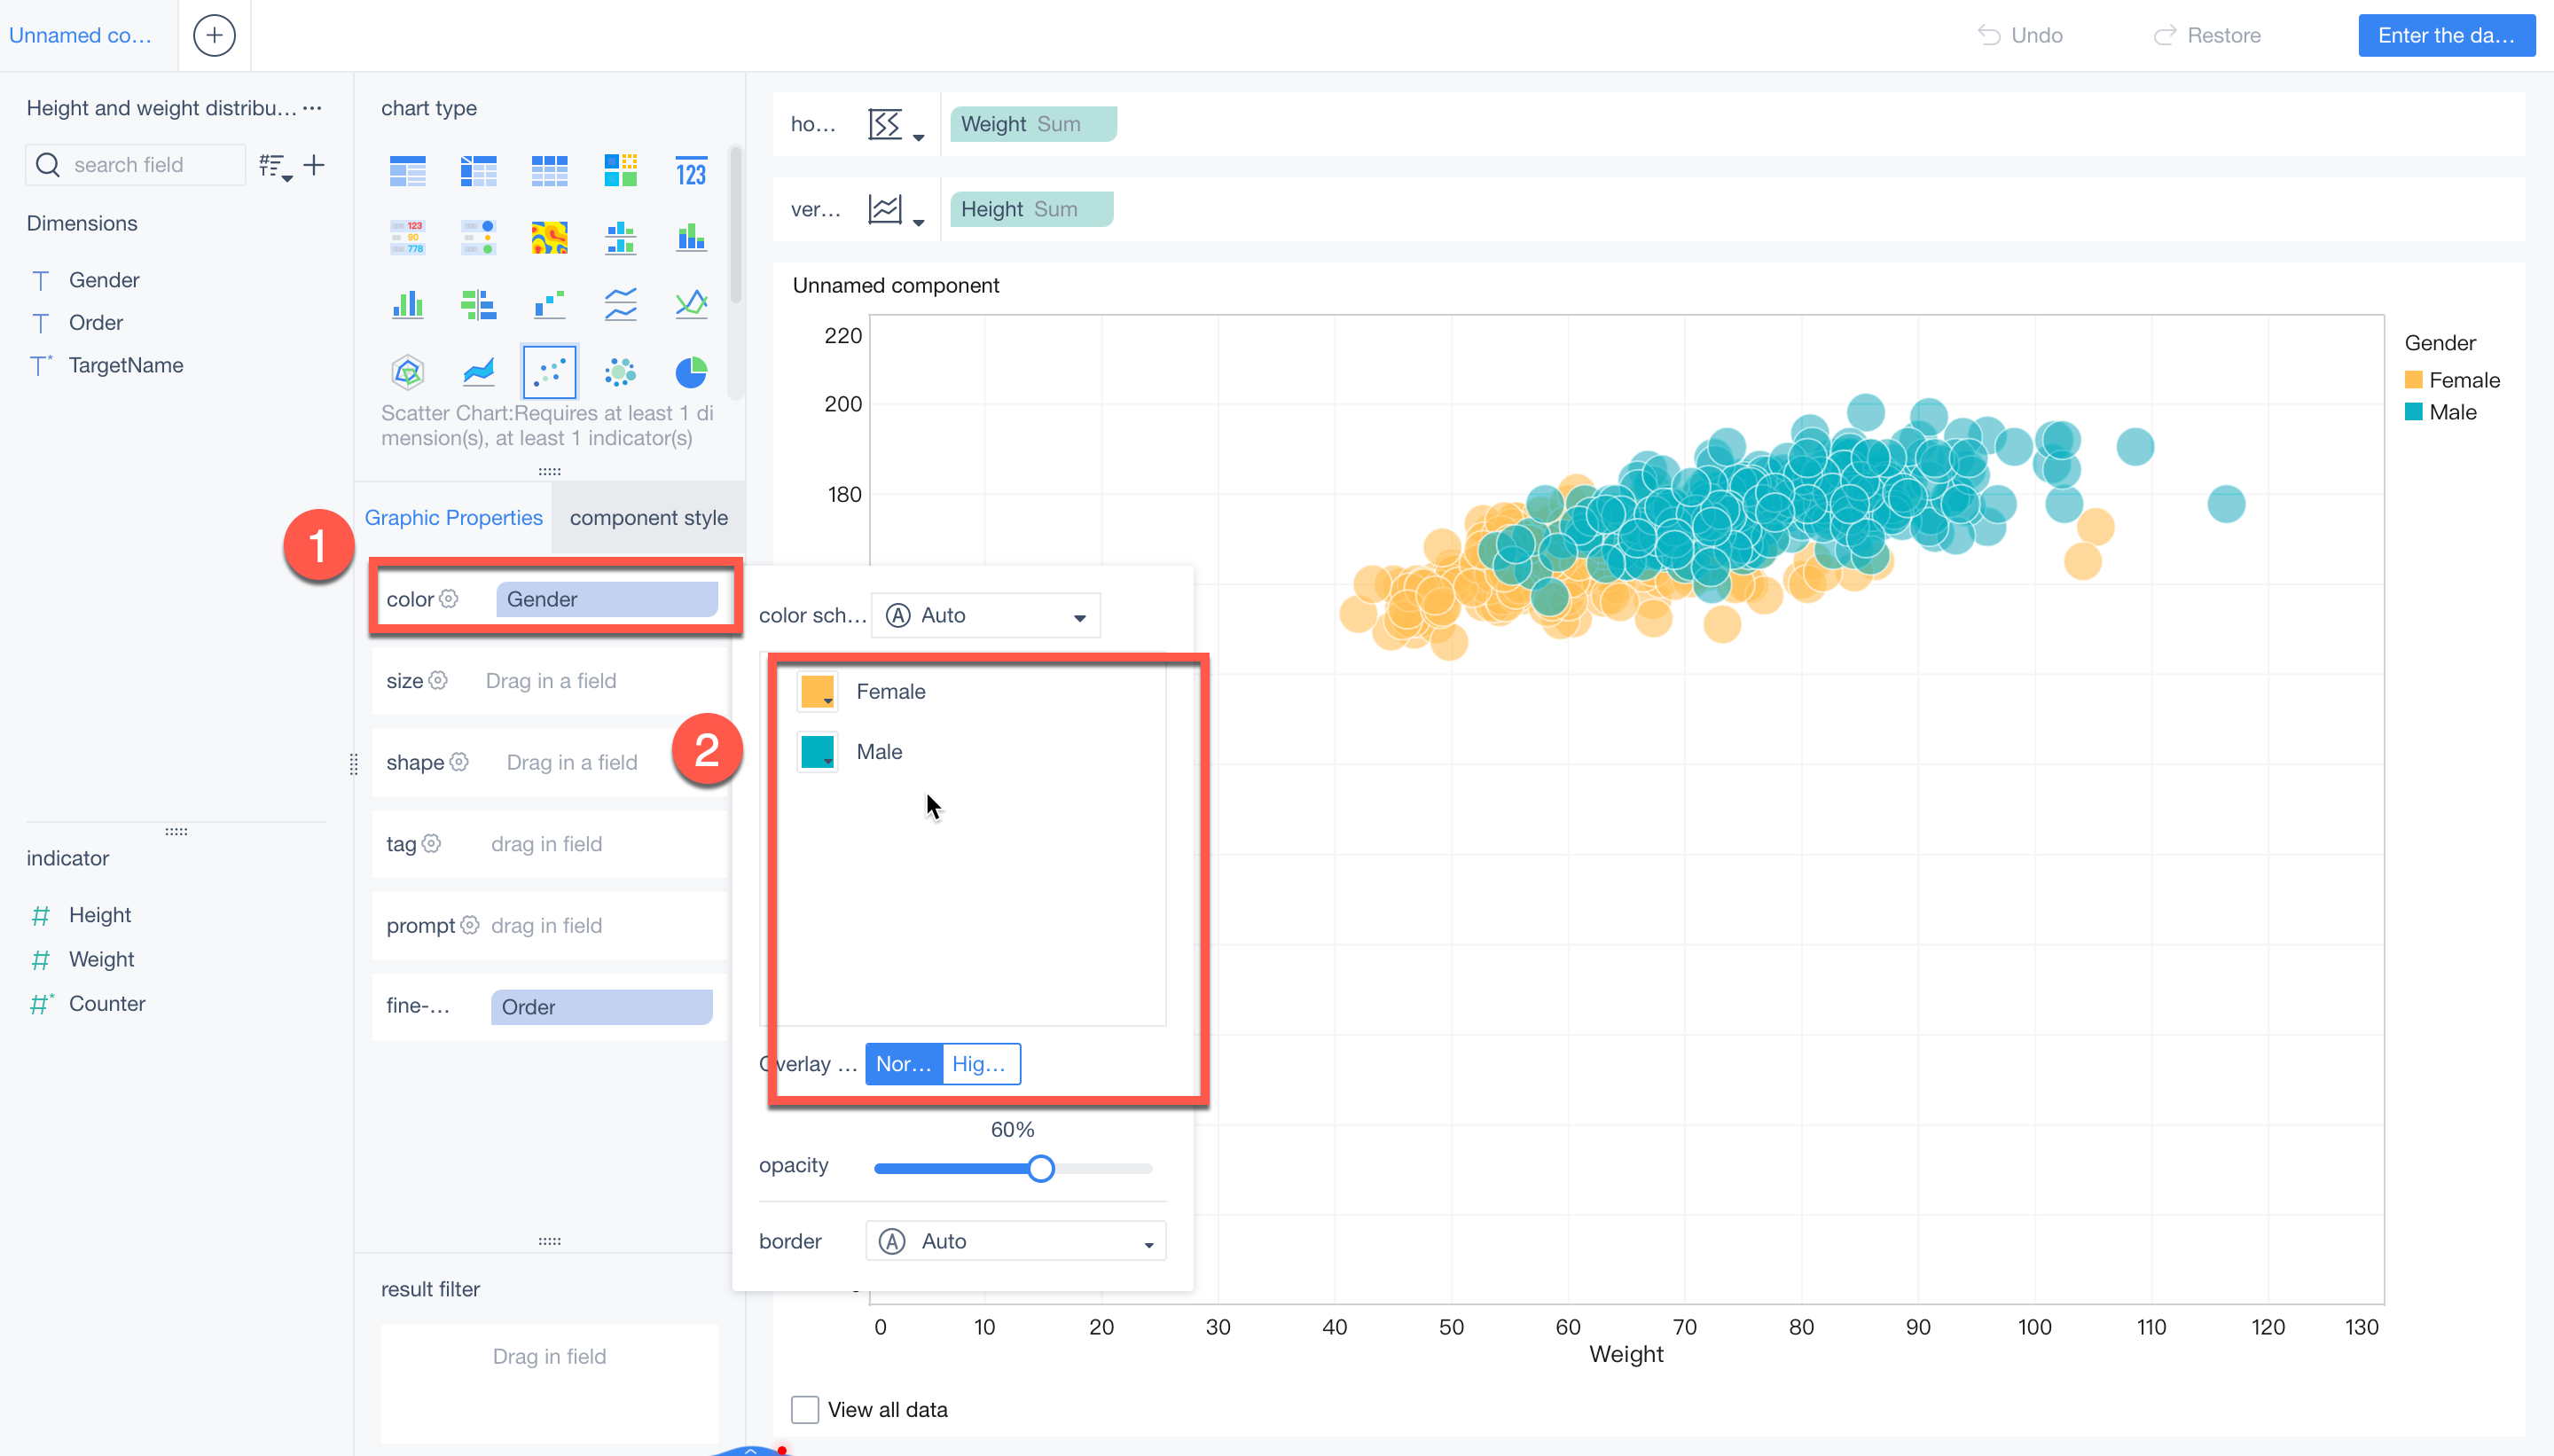Click the plus icon to add a field
The image size is (2554, 1456).
click(x=314, y=165)
